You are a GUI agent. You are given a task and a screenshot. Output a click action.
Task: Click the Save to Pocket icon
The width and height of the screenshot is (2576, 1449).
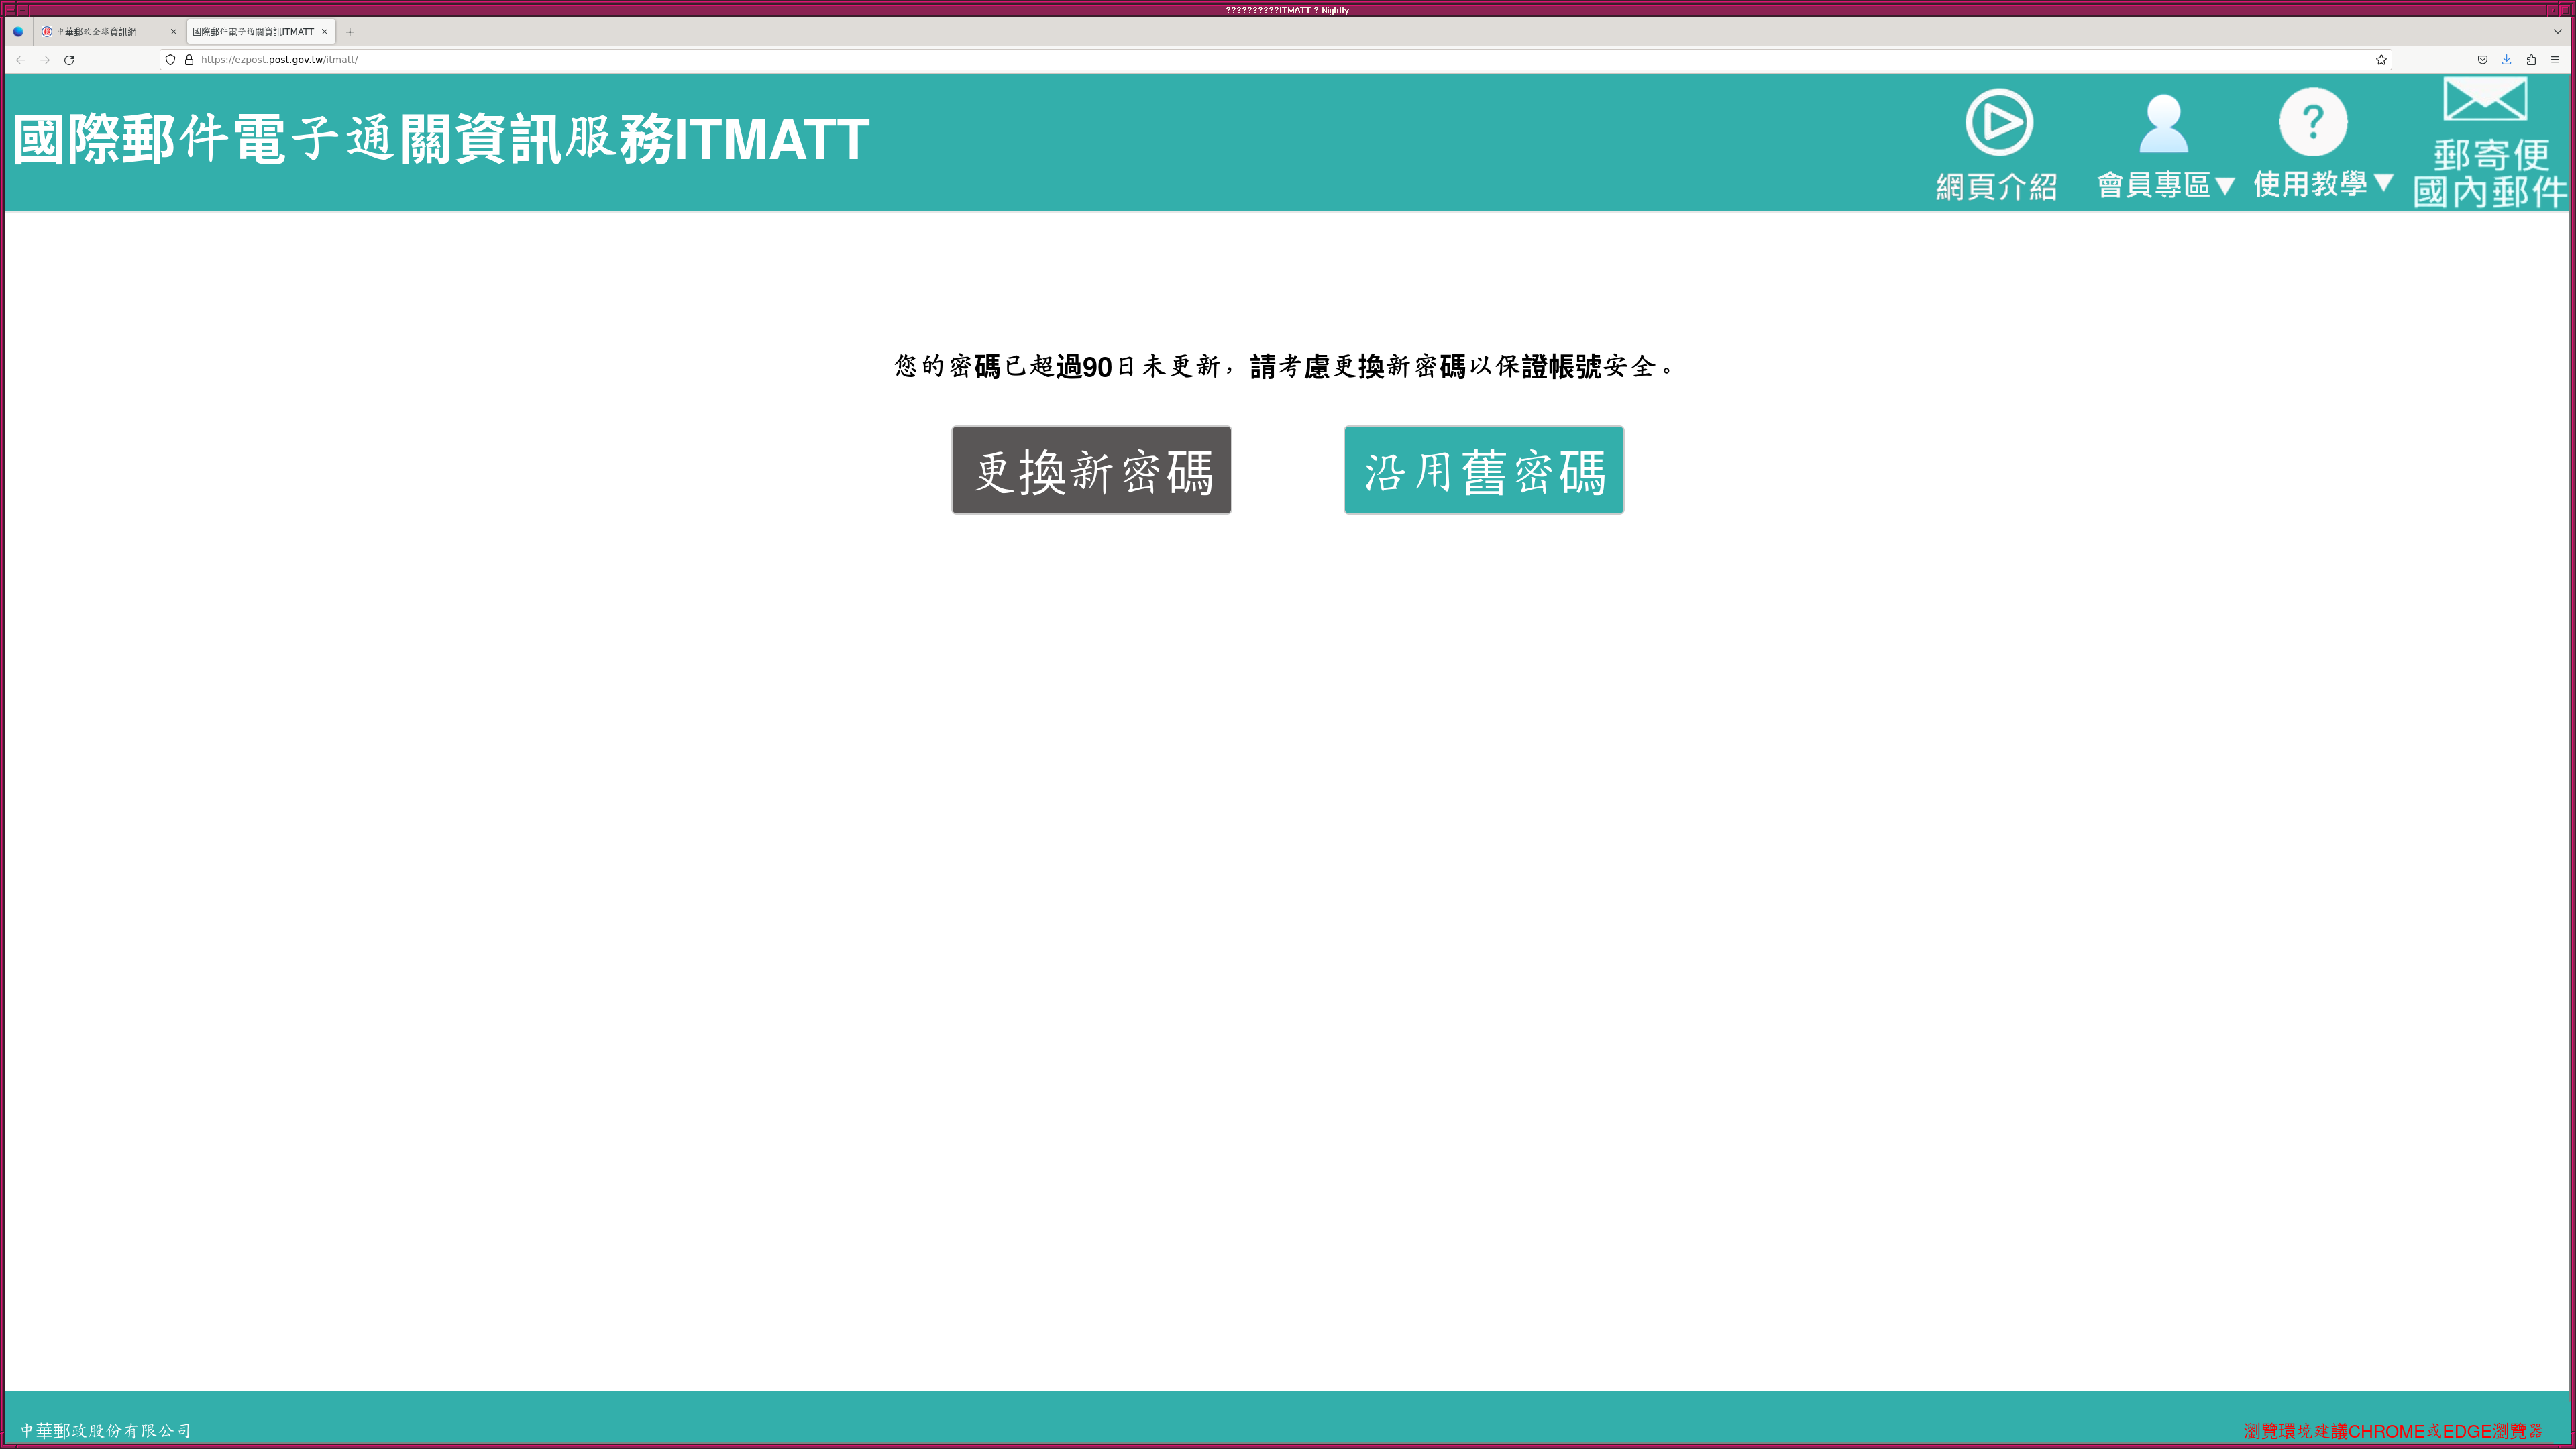coord(2482,60)
